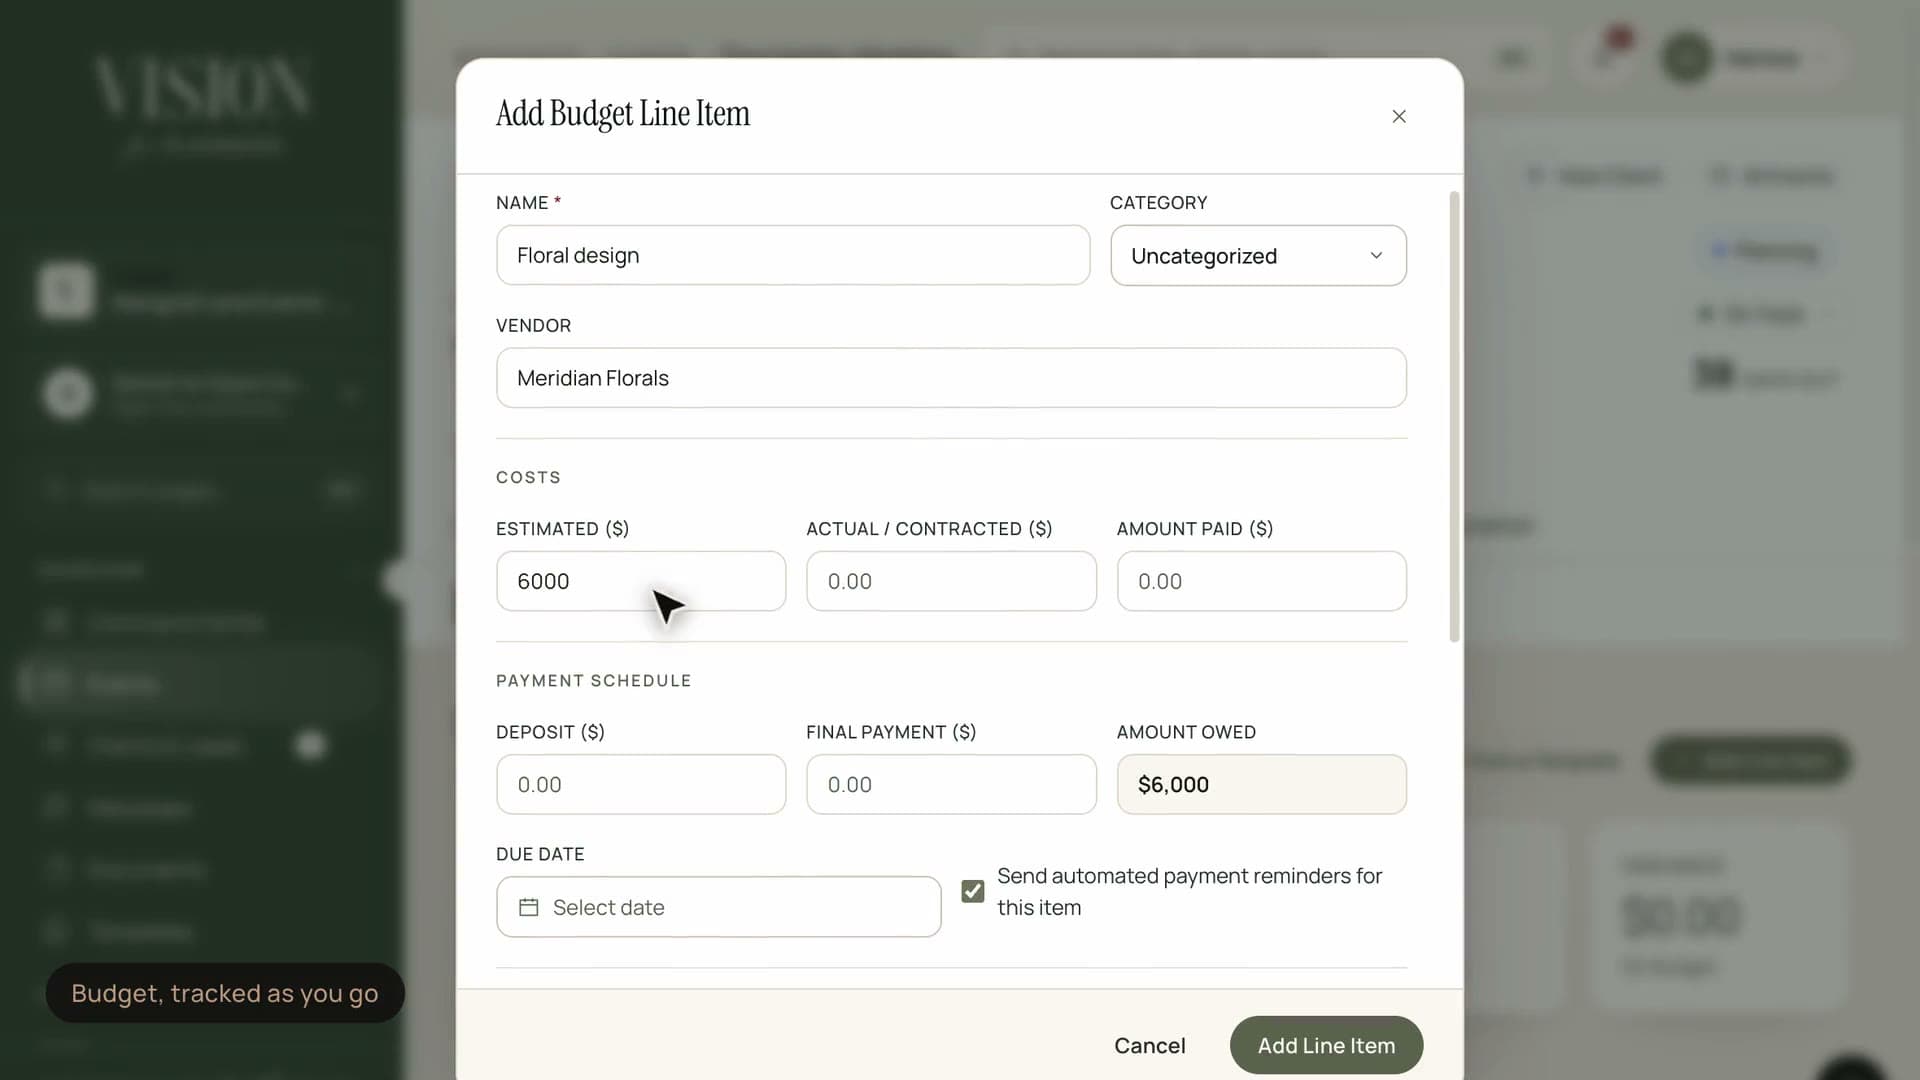Click the dialog's vertical scrollbar
Viewport: 1920px width, 1080px height.
tap(1454, 416)
